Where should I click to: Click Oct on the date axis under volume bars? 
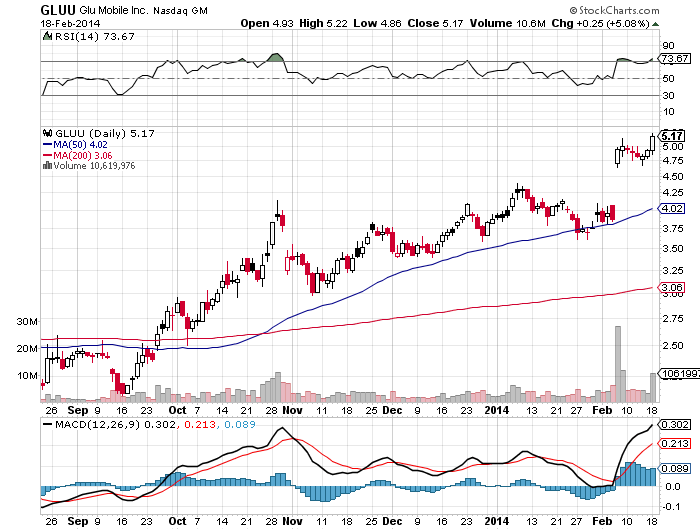(x=177, y=410)
